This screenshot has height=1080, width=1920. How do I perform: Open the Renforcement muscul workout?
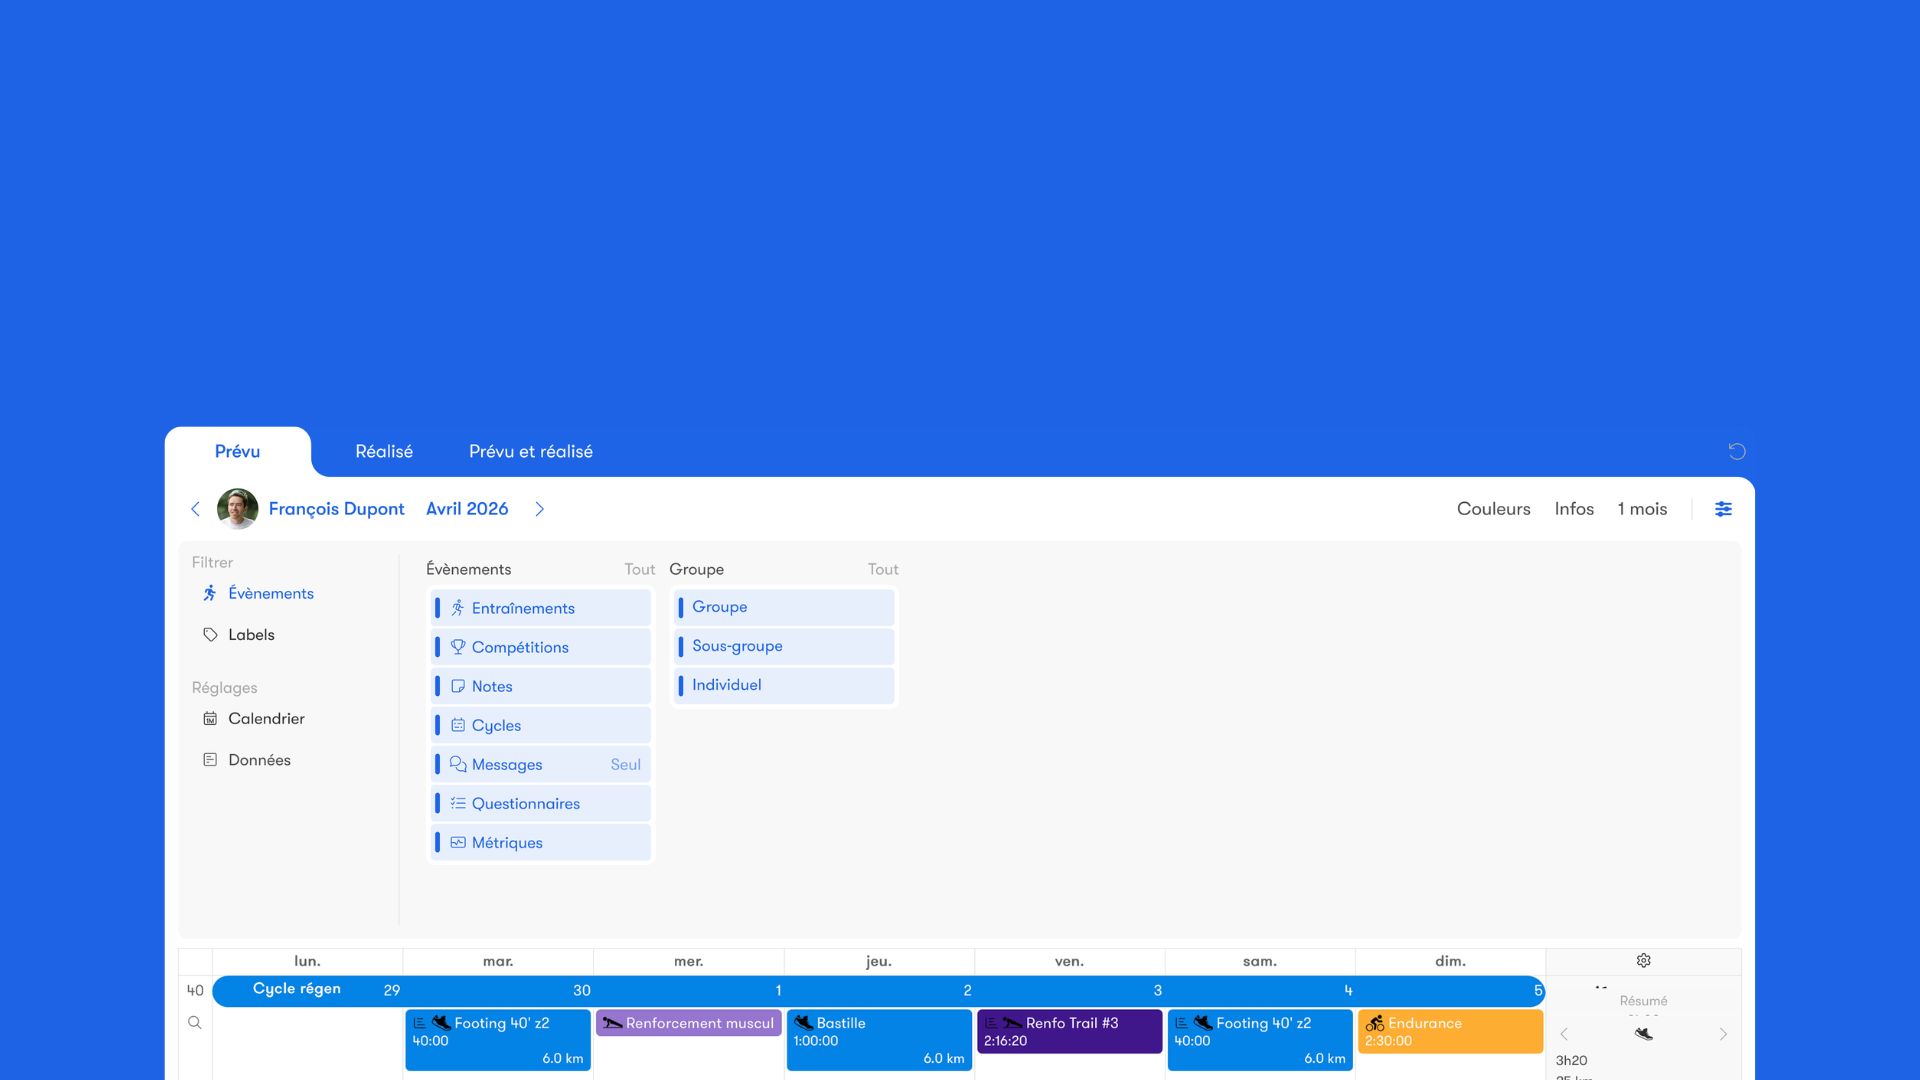pos(688,1023)
